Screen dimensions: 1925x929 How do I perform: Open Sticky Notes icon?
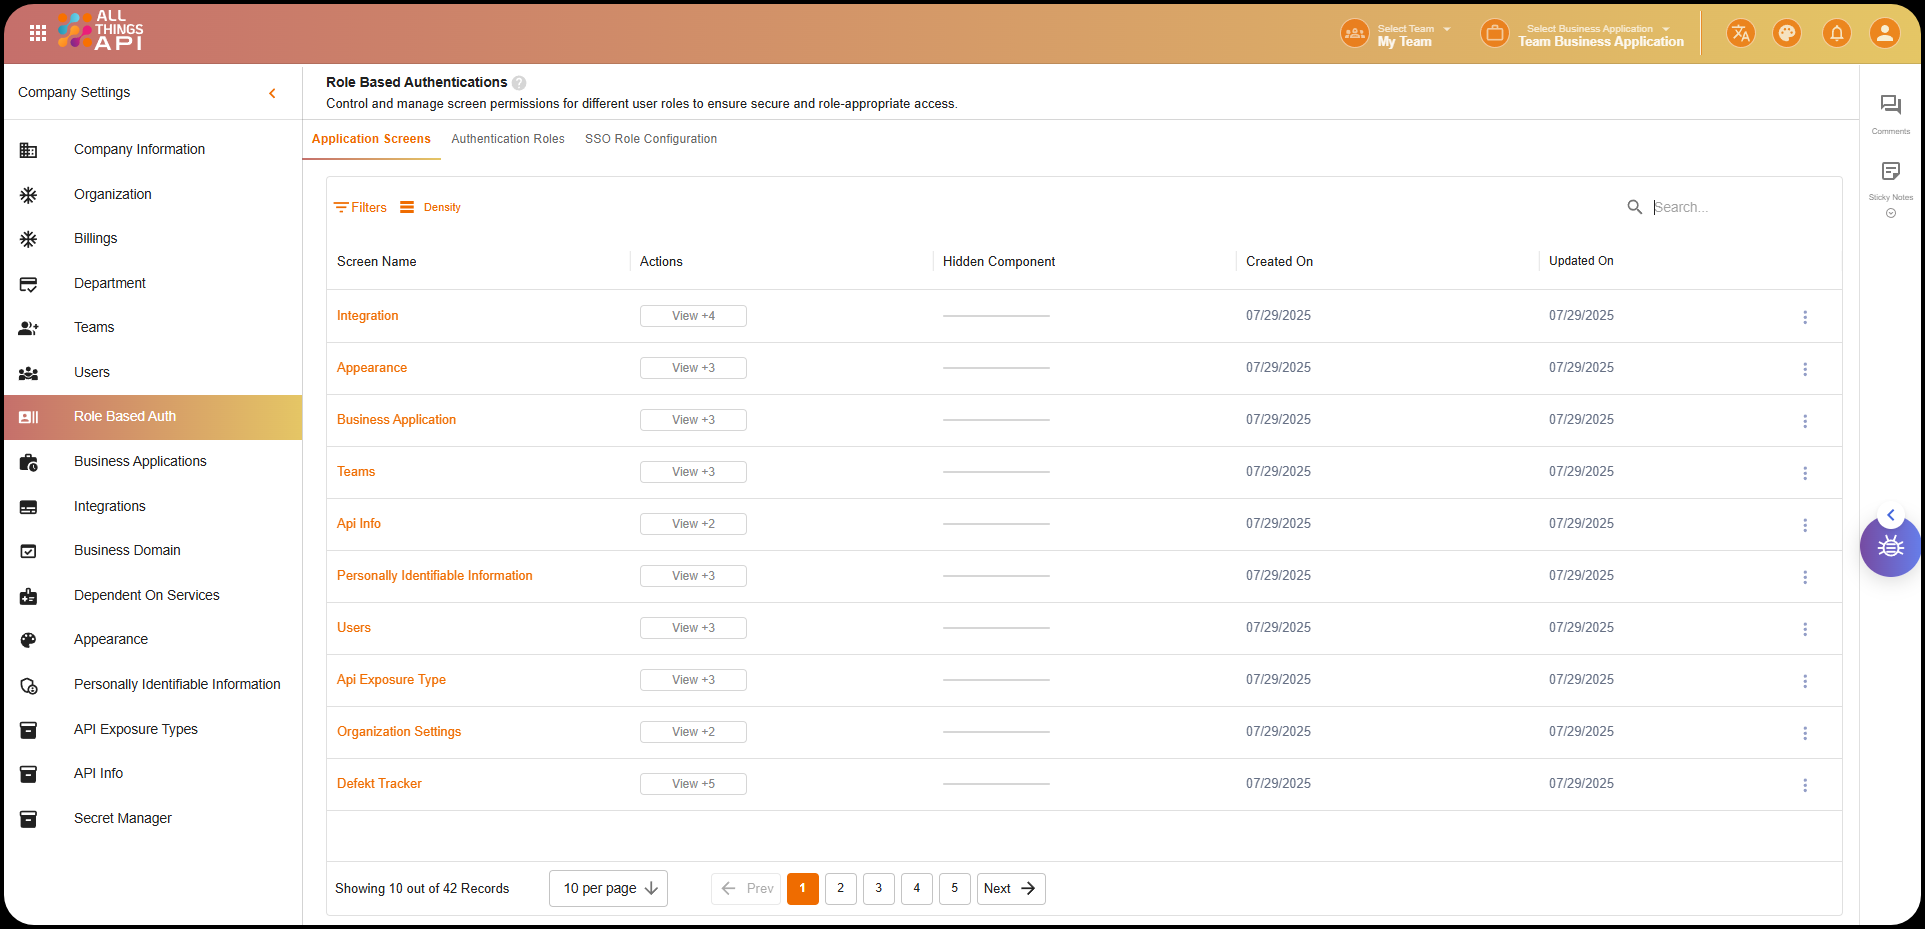click(1890, 172)
